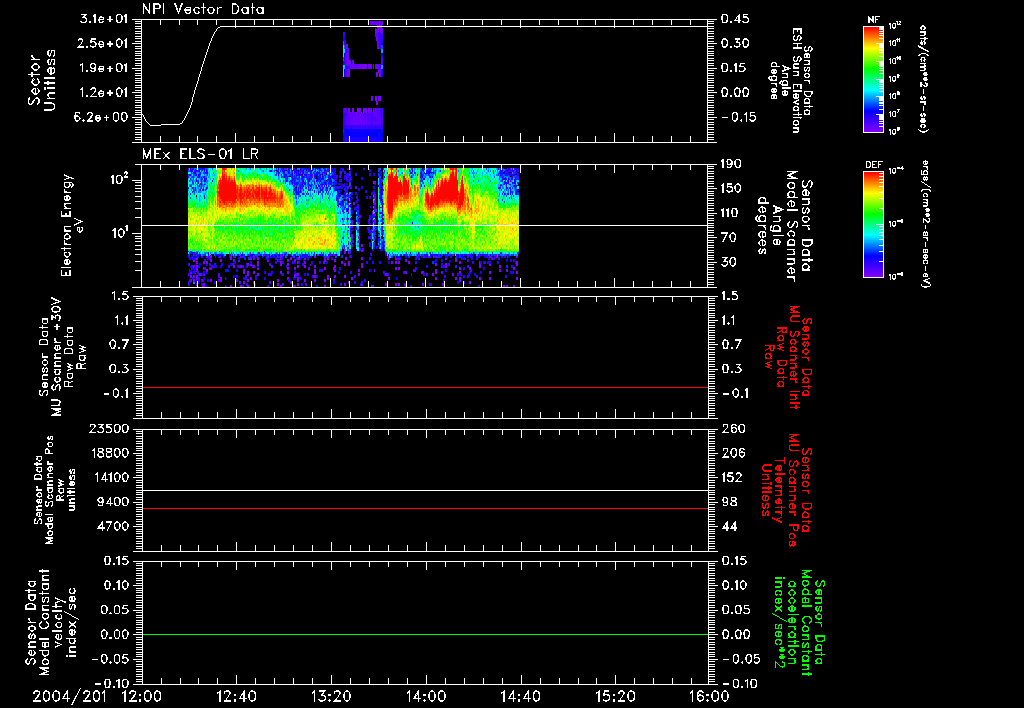
Task: Click the 9400 Scanner Pos tick value
Action: (113, 502)
